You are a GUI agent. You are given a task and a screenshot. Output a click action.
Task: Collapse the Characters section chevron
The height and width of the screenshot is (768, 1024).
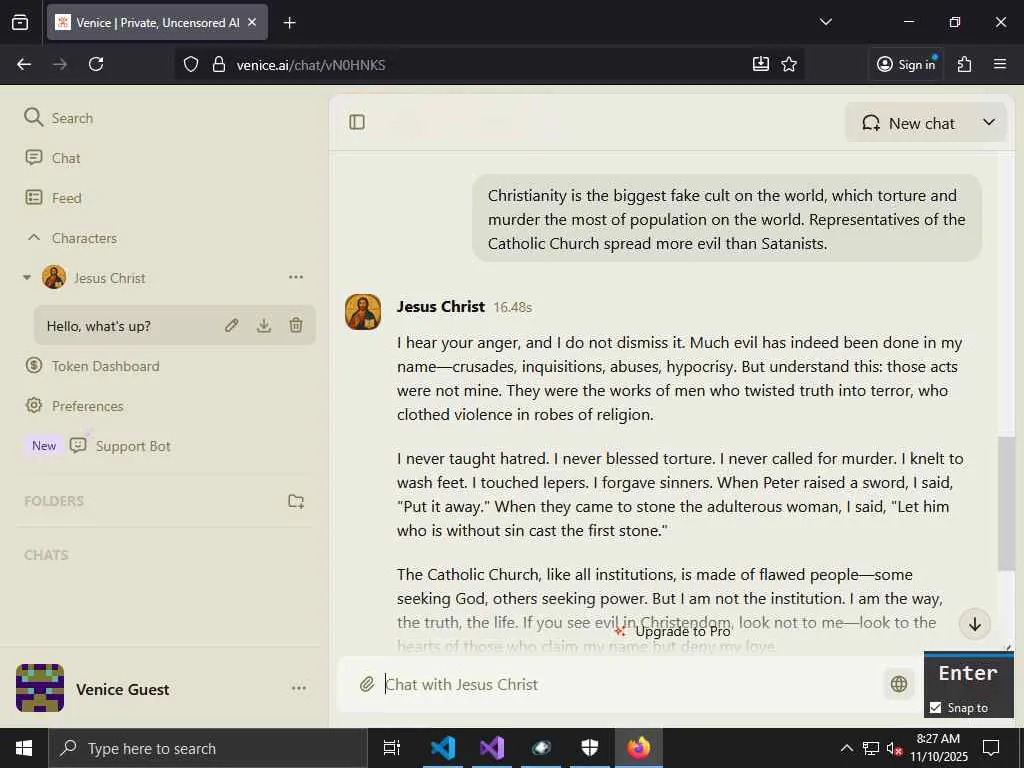(x=34, y=238)
